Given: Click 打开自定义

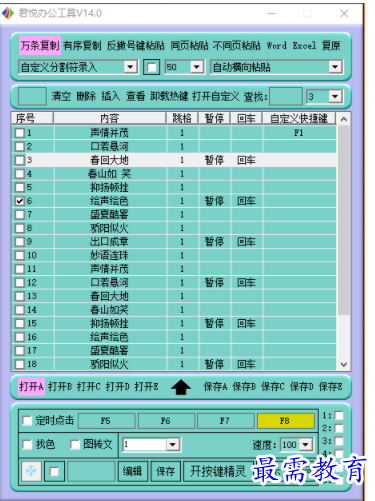Looking at the screenshot, I should (216, 97).
